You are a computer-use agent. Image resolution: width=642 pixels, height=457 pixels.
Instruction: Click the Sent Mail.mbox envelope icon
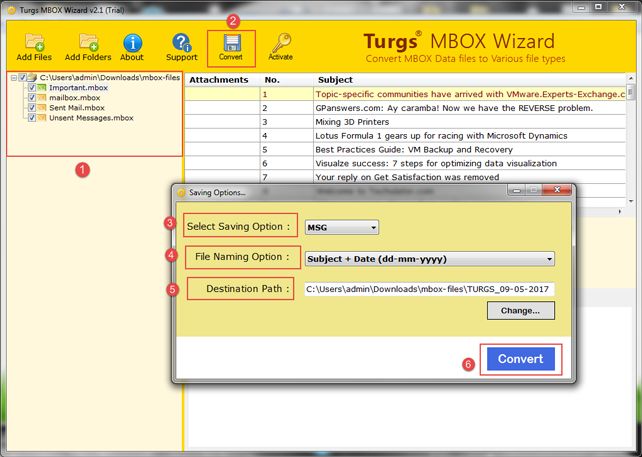tap(42, 108)
